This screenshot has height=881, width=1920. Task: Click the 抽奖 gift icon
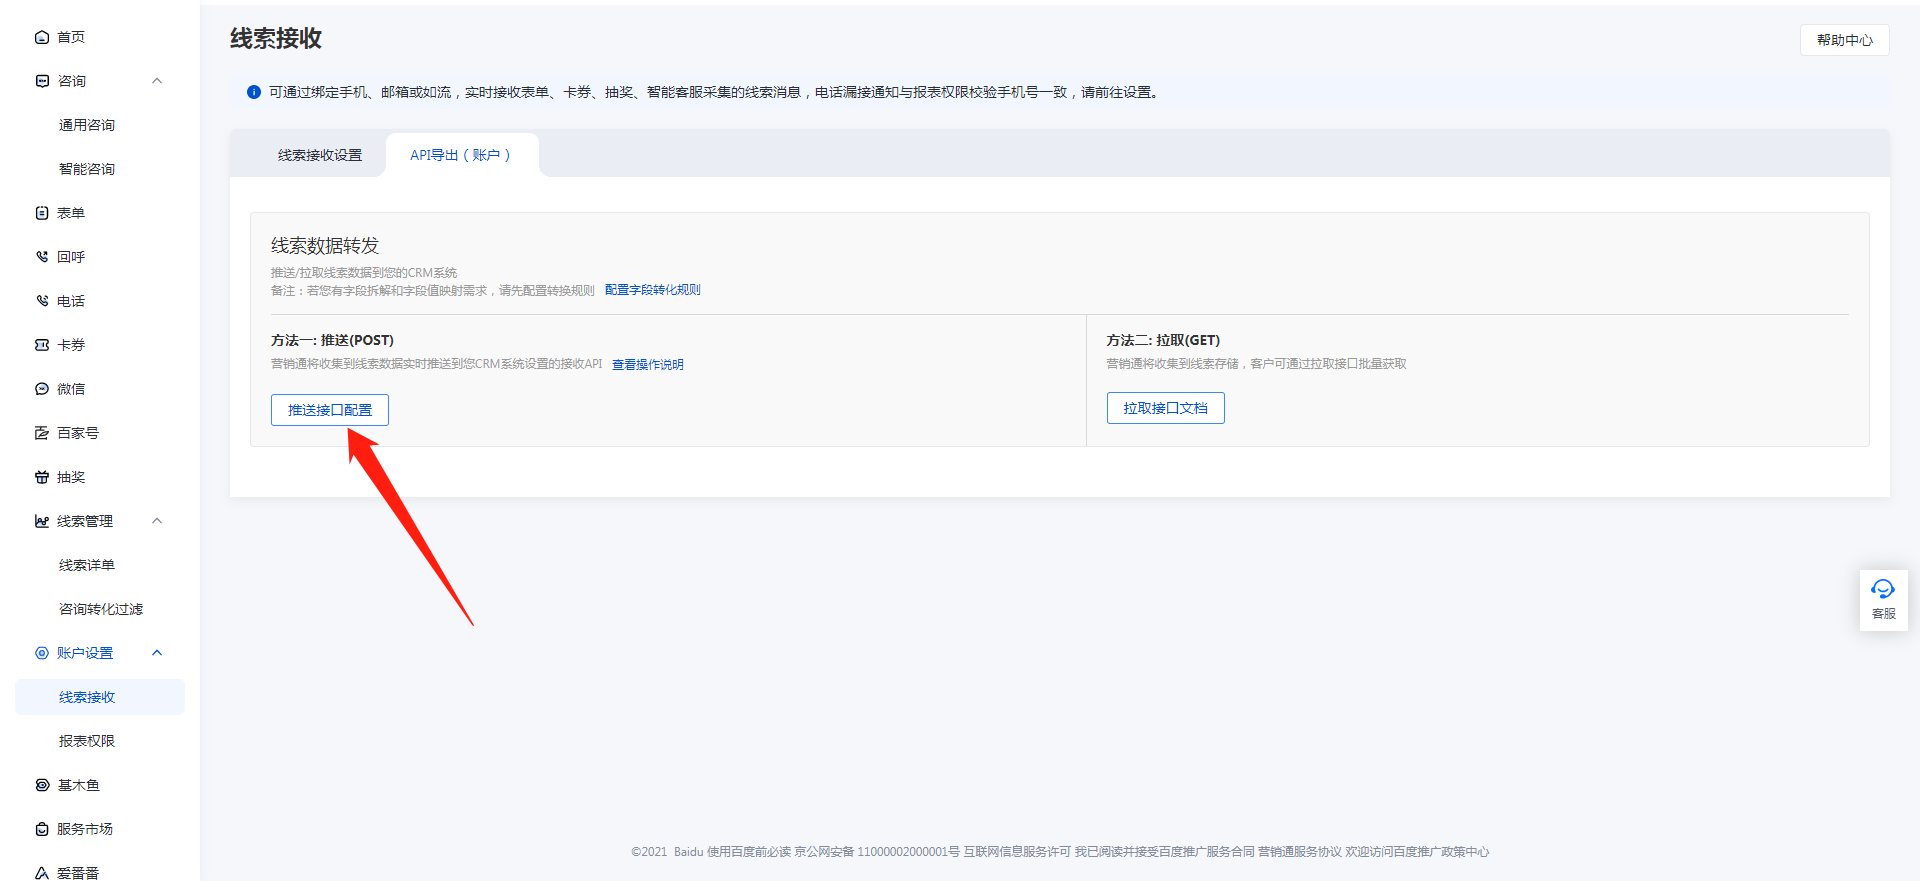pyautogui.click(x=42, y=477)
